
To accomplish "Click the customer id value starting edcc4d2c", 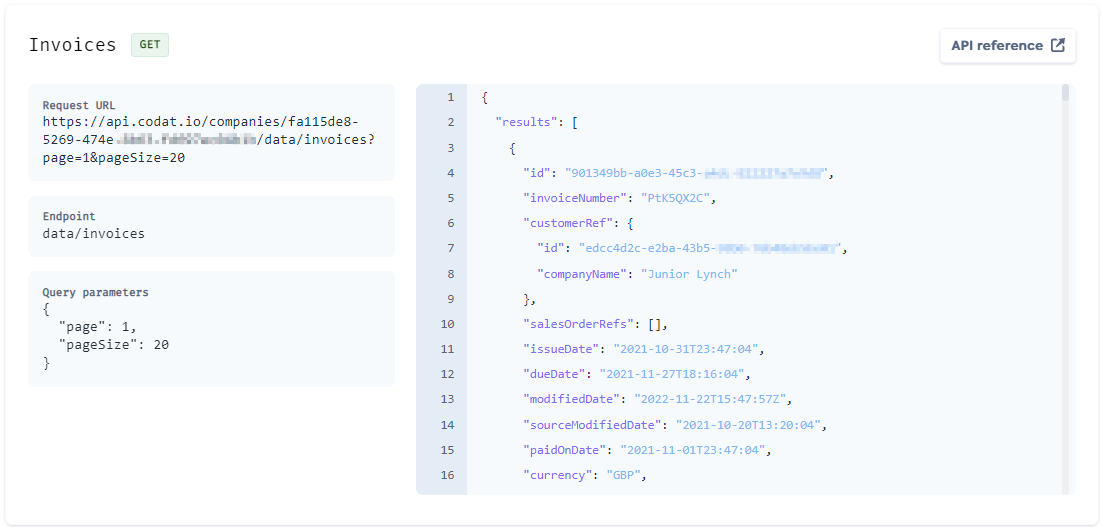I will click(711, 248).
